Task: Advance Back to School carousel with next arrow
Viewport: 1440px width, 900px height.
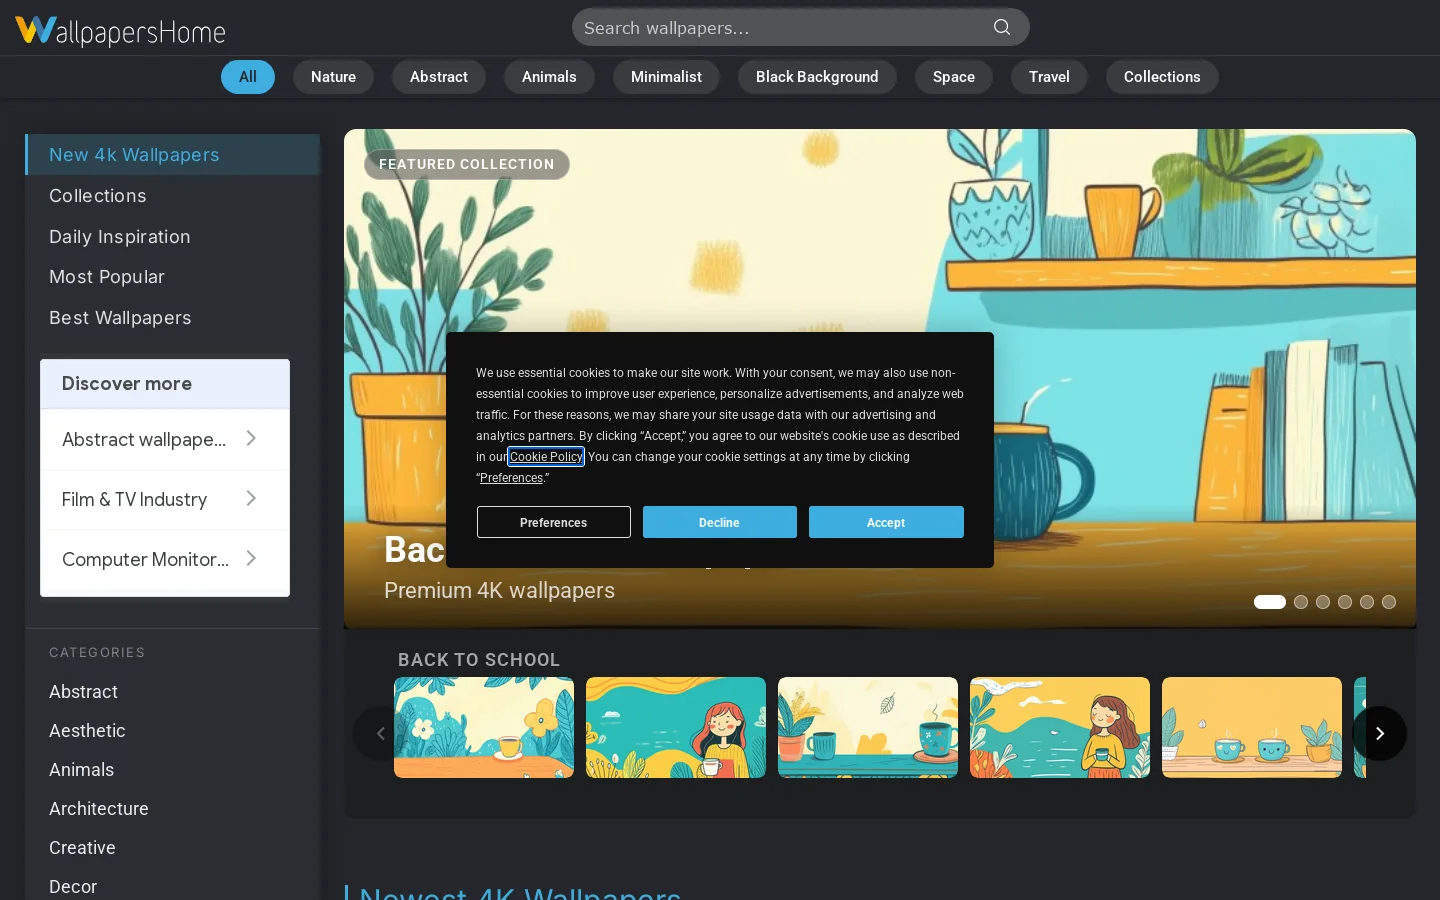Action: click(1380, 734)
